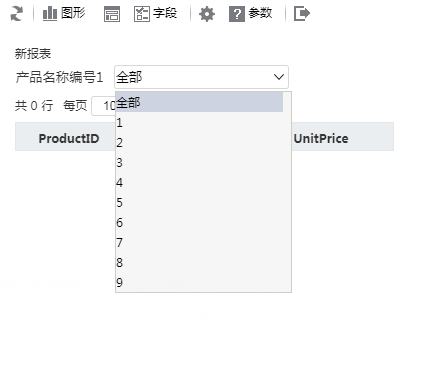The image size is (429, 383).
Task: Choose option 1 from the list
Action: [x=199, y=122]
